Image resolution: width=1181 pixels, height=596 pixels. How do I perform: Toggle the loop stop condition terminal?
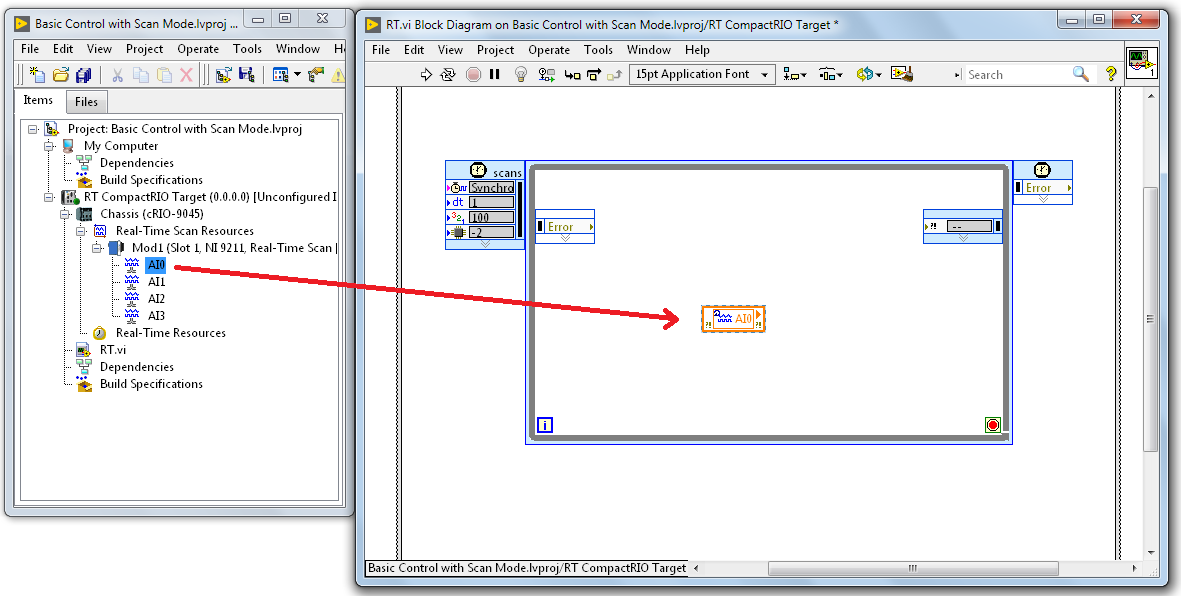[x=992, y=425]
